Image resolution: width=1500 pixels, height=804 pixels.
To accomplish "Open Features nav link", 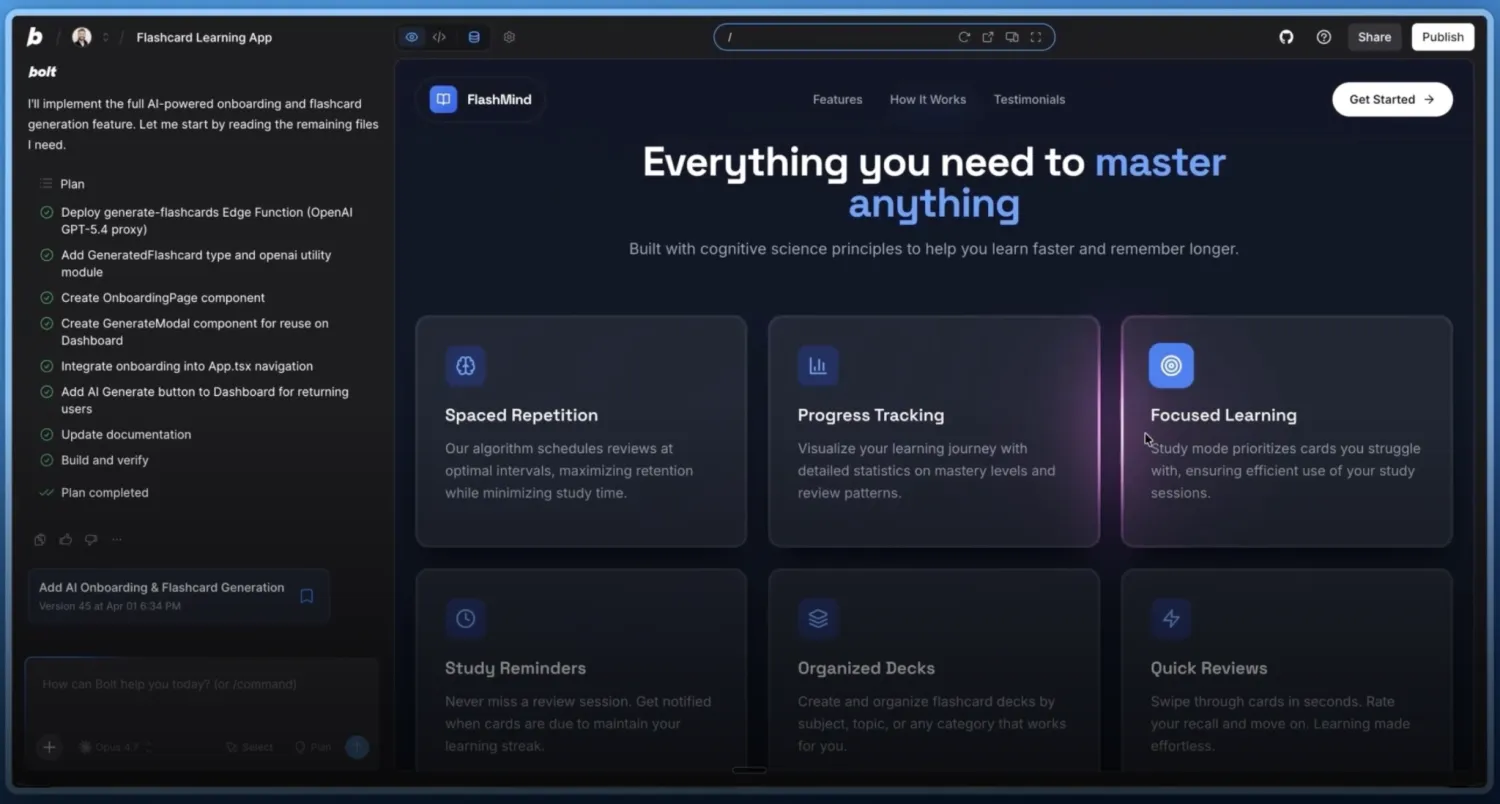I will coord(837,100).
